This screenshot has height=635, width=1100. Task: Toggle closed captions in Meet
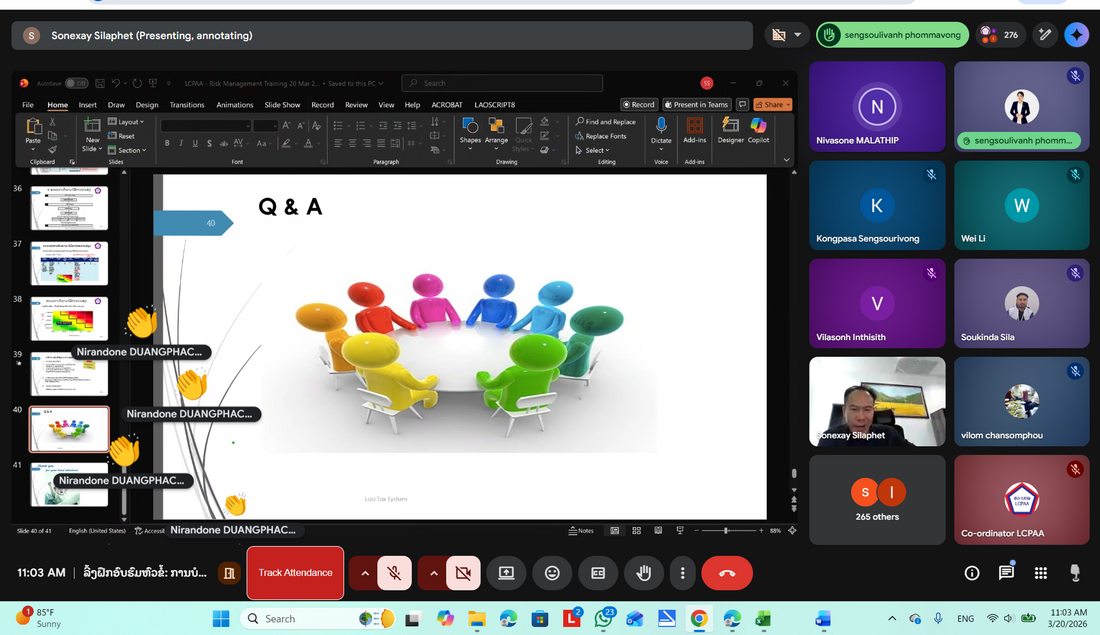point(598,573)
